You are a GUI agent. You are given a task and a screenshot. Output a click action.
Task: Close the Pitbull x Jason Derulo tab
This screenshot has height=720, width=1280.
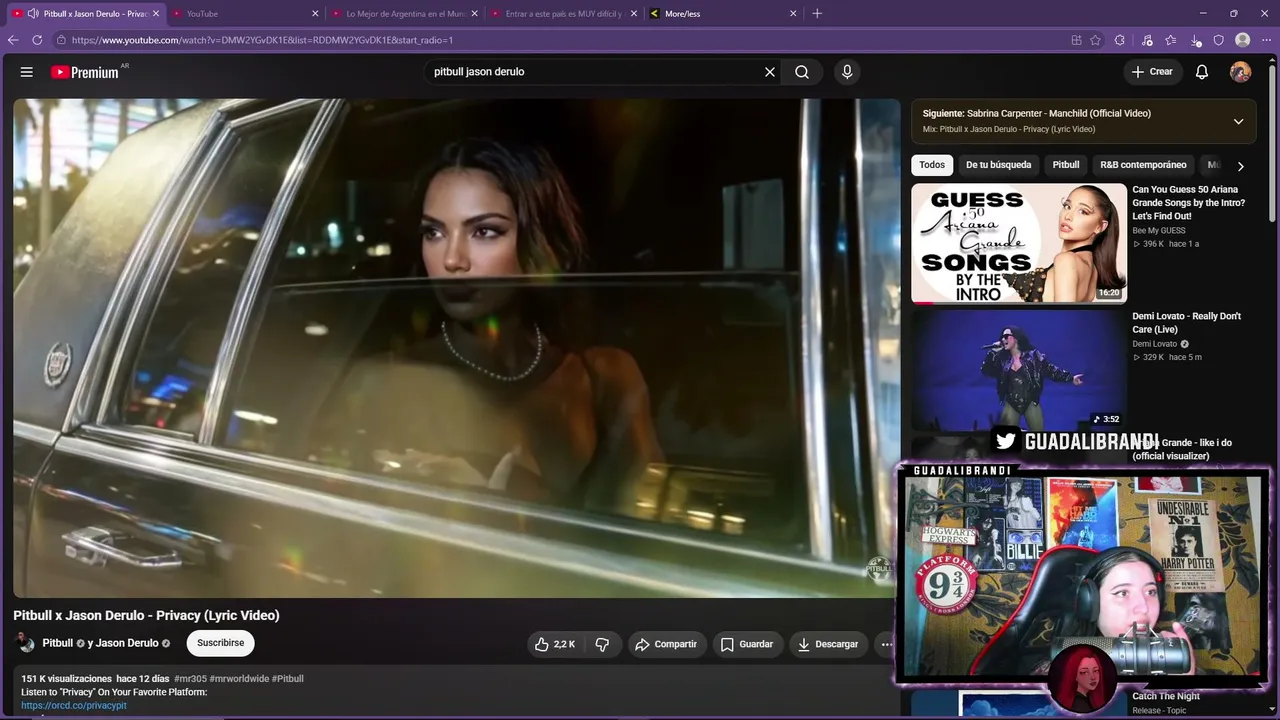coord(155,14)
